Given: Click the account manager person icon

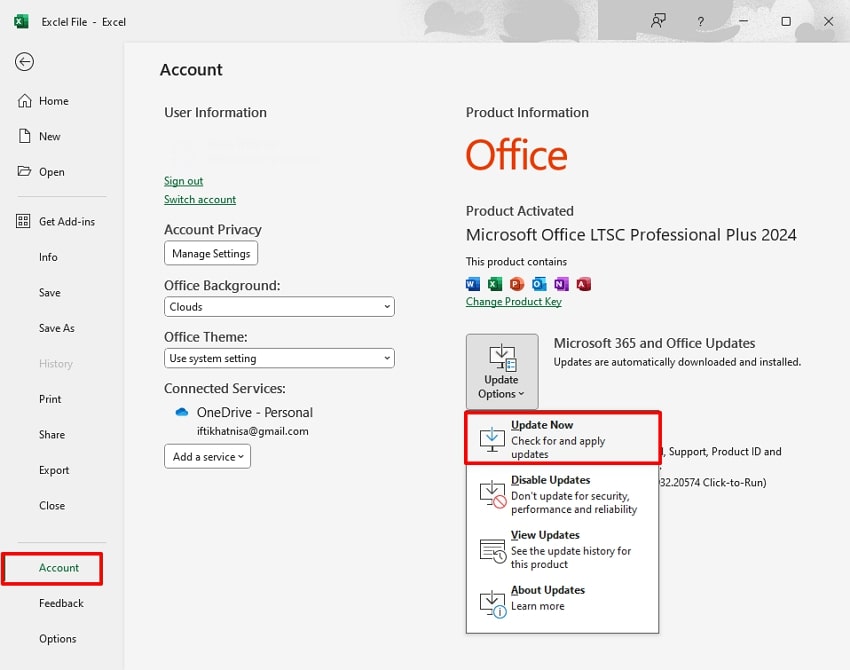Looking at the screenshot, I should pyautogui.click(x=658, y=21).
